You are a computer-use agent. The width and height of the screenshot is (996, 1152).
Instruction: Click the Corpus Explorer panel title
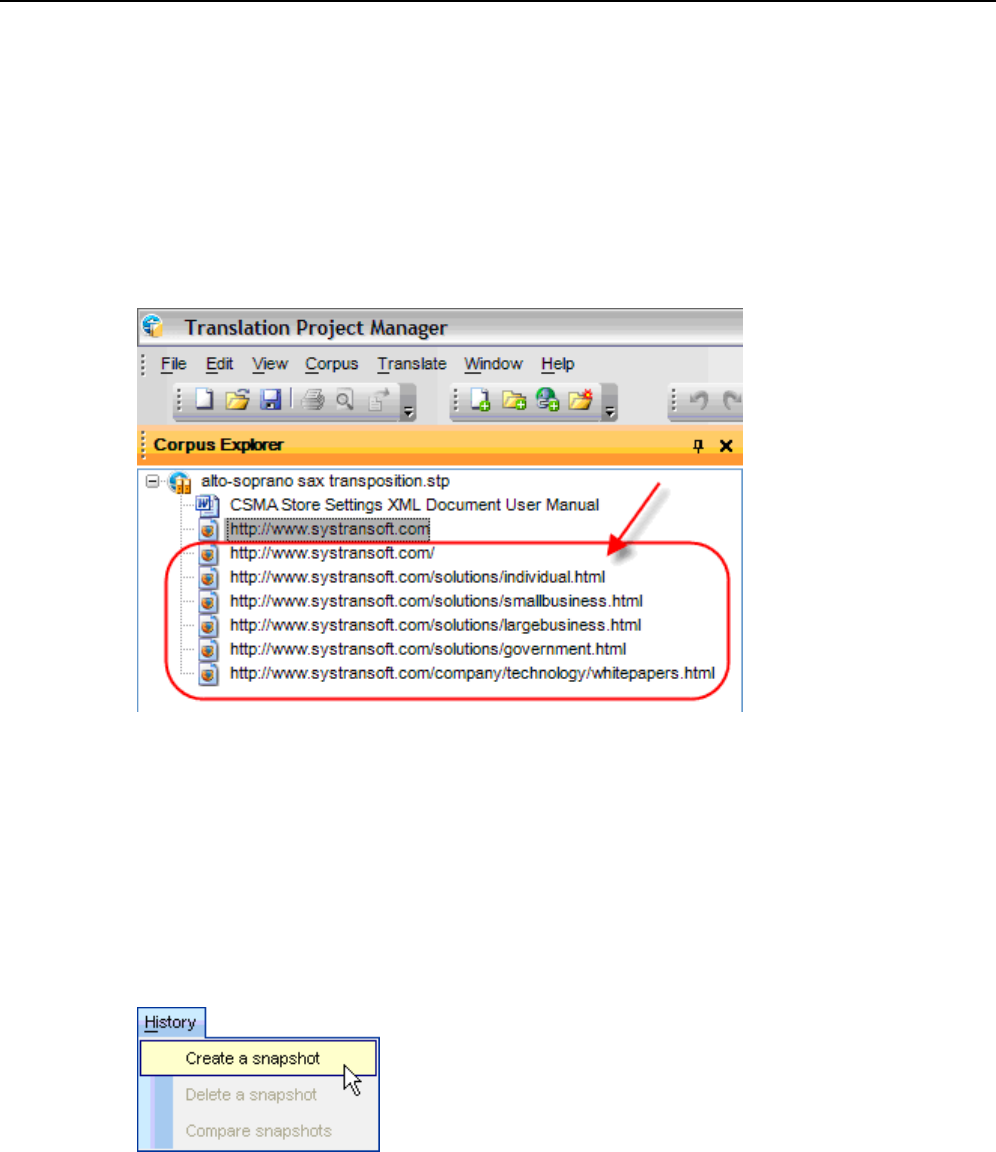218,445
